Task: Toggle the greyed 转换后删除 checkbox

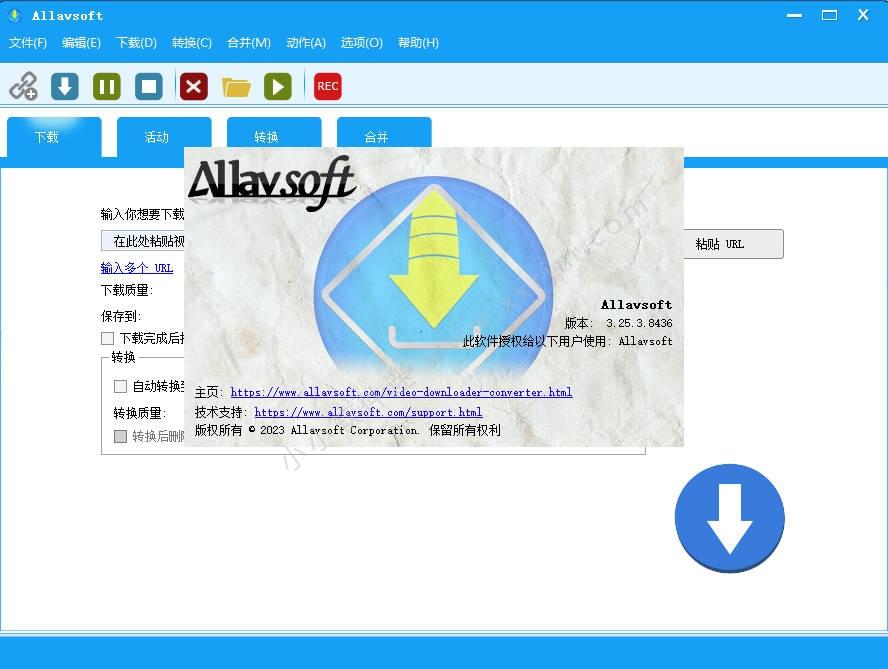Action: click(x=120, y=436)
